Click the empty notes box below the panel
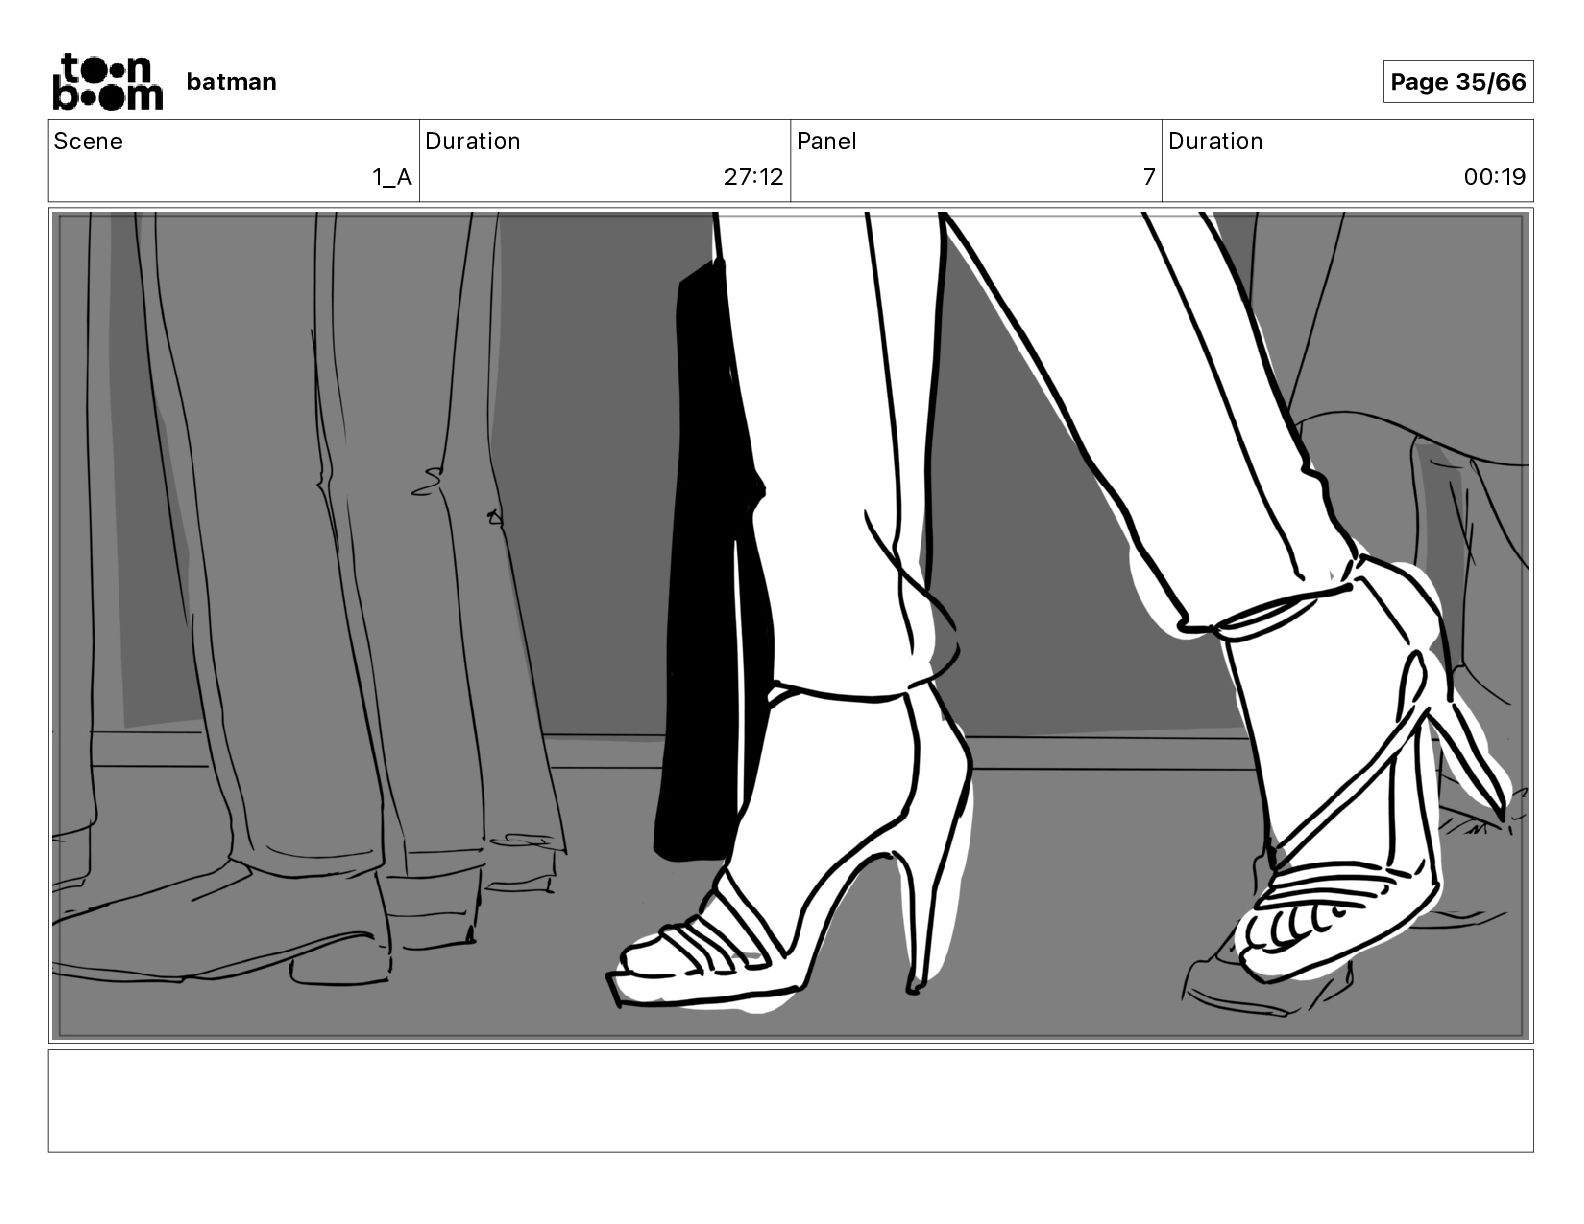The width and height of the screenshot is (1584, 1224). tap(791, 1100)
